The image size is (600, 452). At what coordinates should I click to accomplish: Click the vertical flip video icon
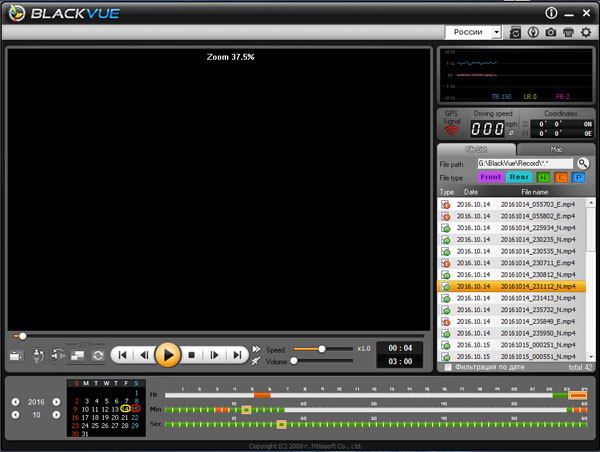coord(37,356)
